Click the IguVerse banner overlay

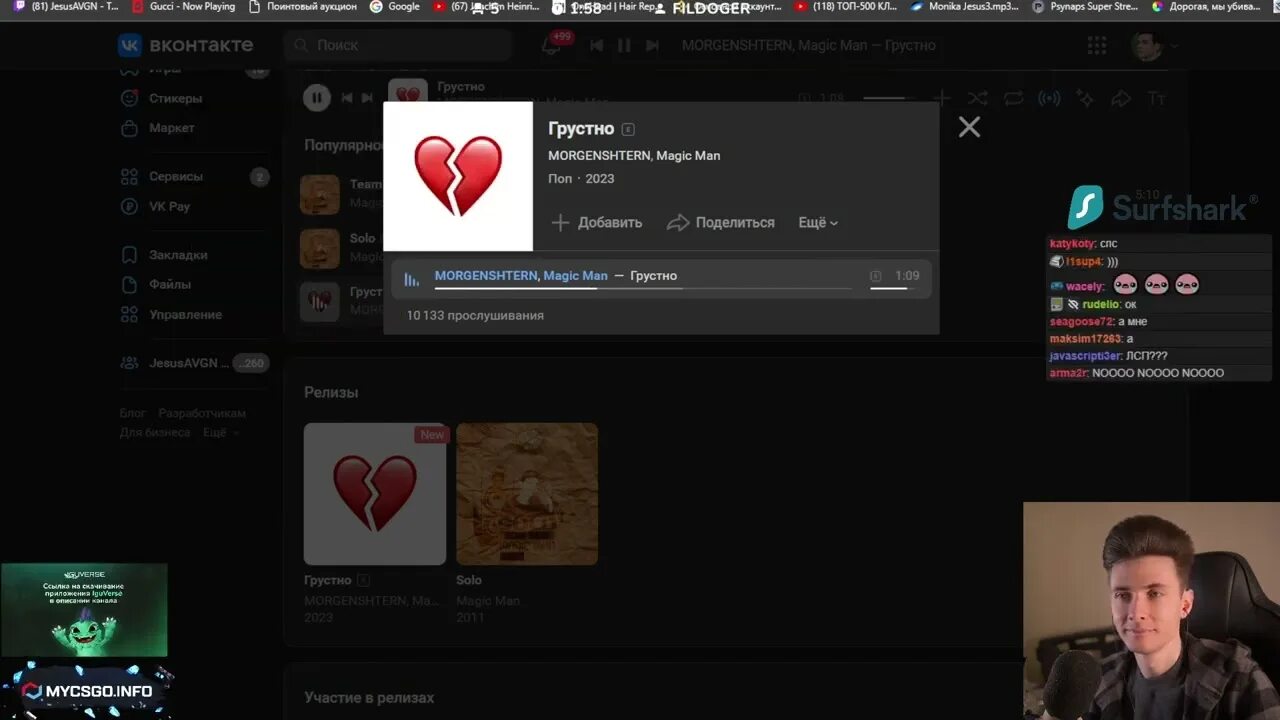(x=84, y=610)
